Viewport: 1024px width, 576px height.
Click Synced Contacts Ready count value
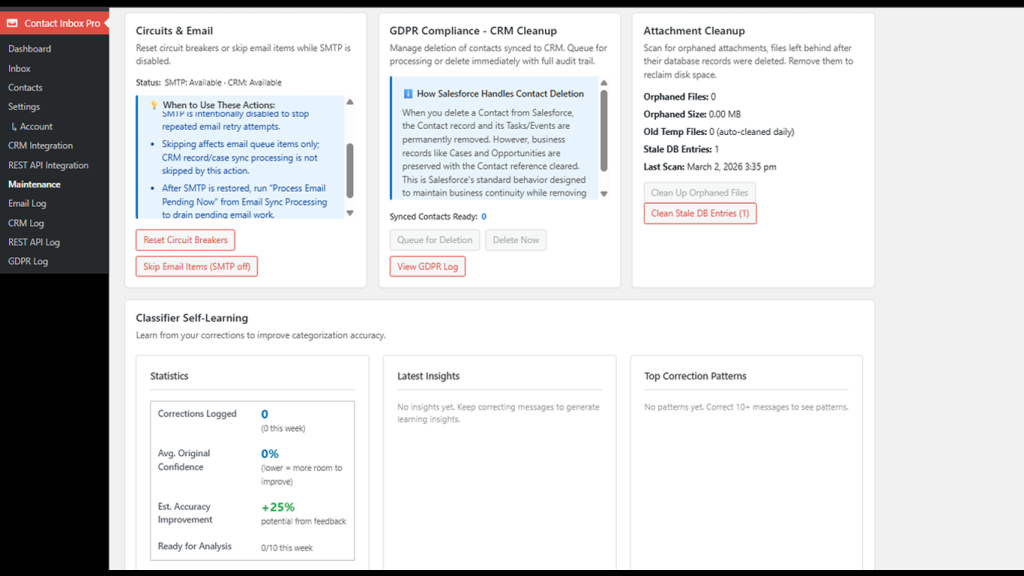pos(484,217)
